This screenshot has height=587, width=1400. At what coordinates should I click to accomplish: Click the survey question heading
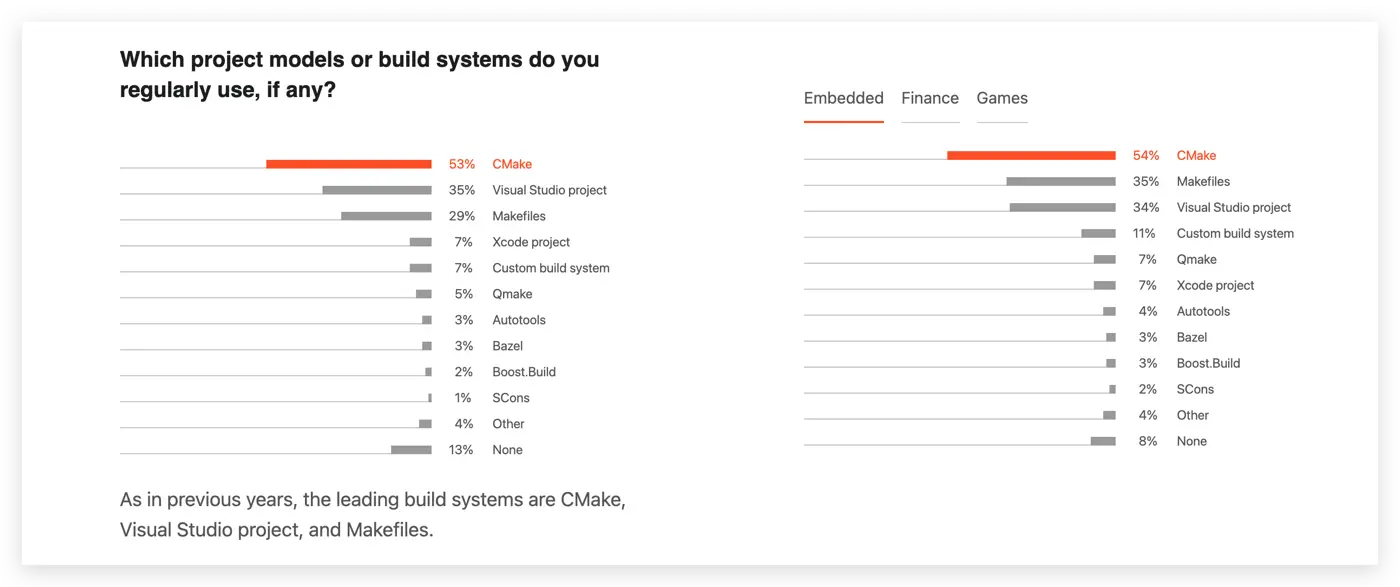(x=359, y=74)
